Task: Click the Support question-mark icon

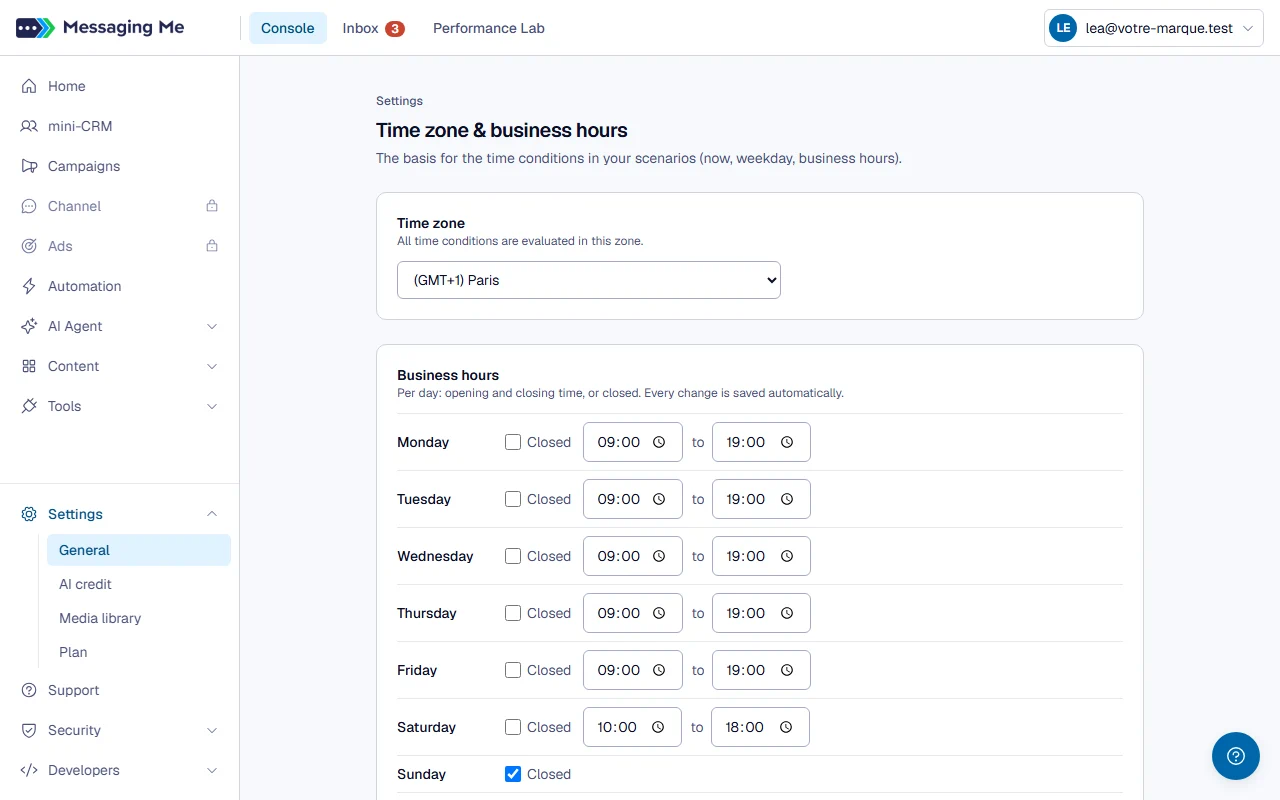Action: click(x=29, y=690)
